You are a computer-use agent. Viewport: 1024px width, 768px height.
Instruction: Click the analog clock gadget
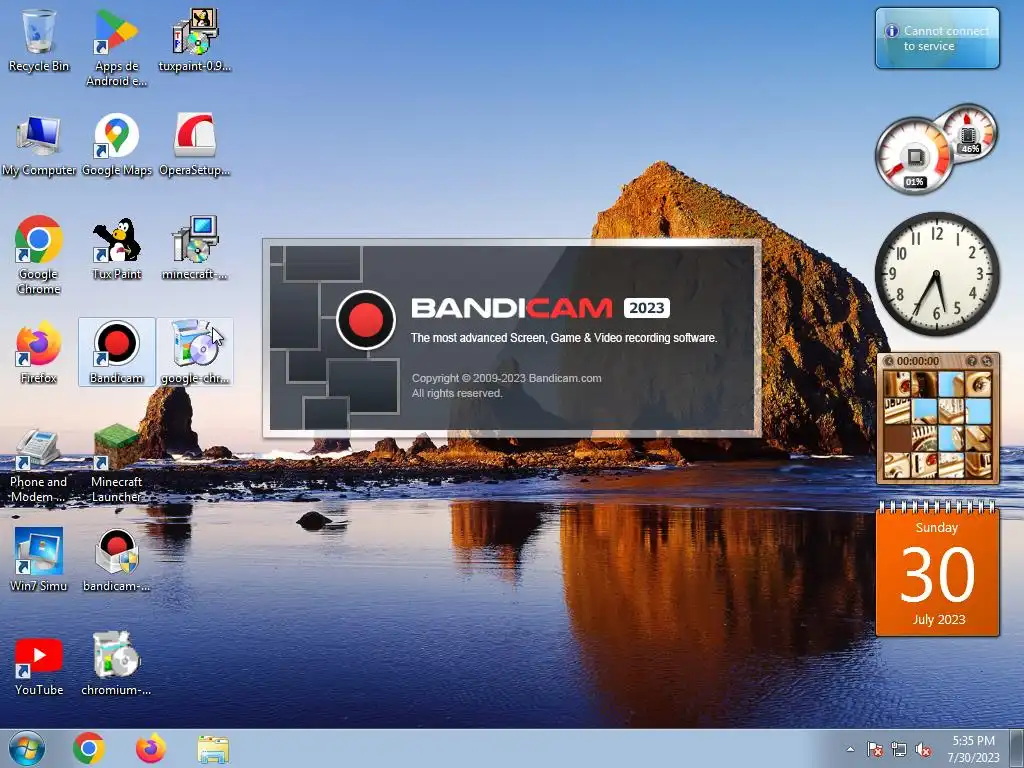pyautogui.click(x=937, y=274)
